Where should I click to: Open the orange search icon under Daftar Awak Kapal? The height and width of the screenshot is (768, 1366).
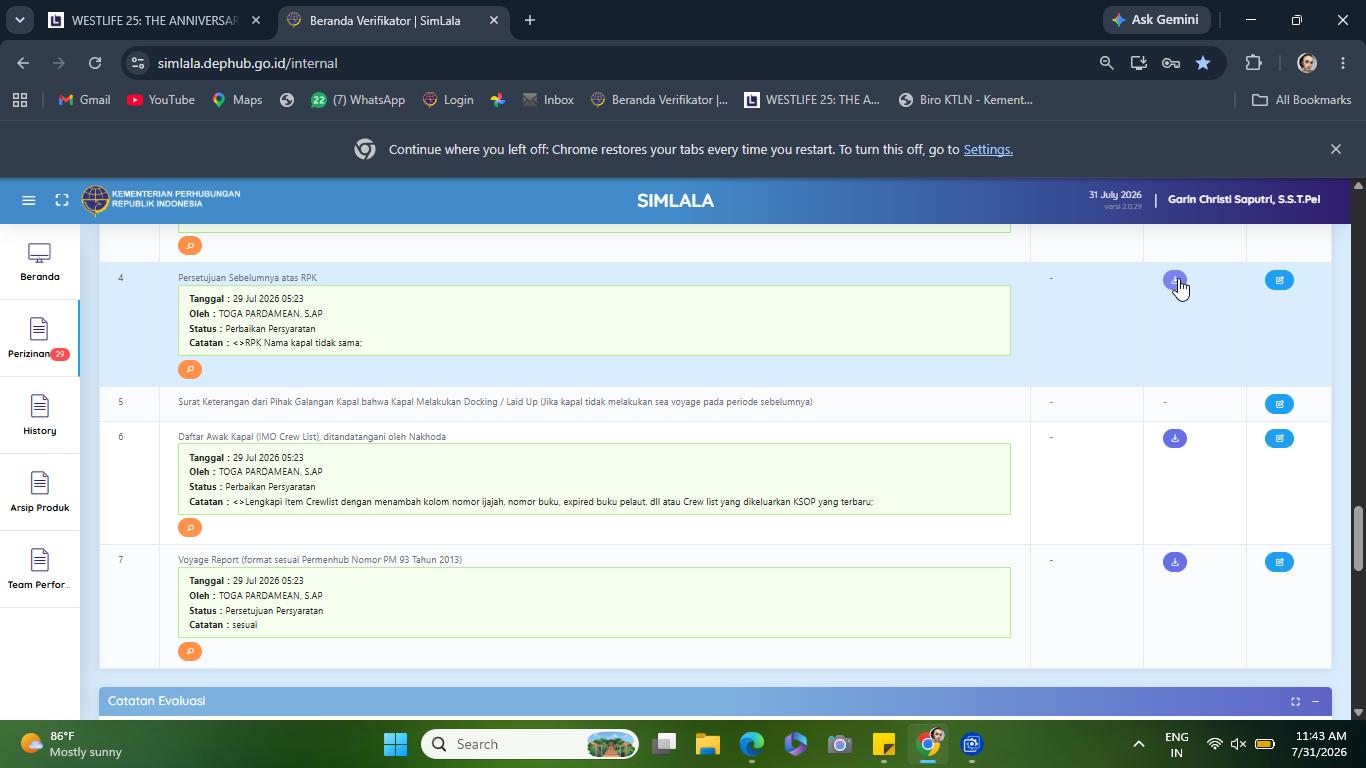(190, 527)
